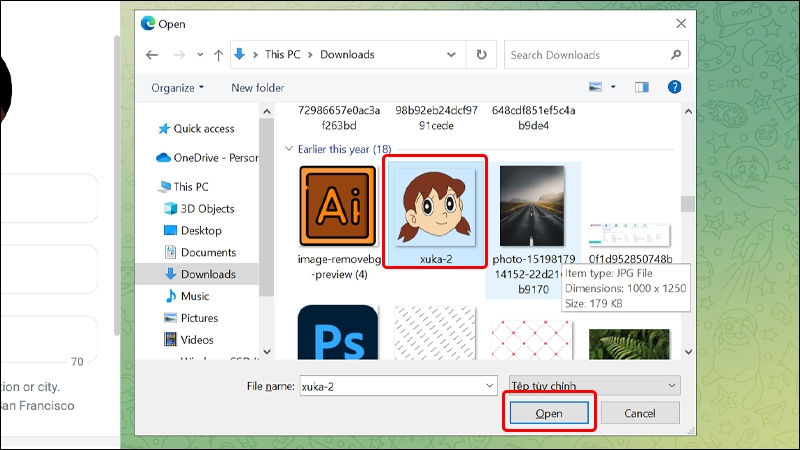Toggle the preview pane icon

coord(642,87)
